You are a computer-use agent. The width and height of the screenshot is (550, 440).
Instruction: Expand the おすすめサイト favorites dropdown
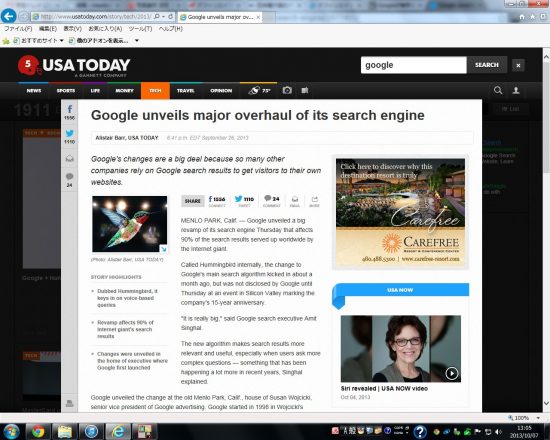pyautogui.click(x=62, y=41)
